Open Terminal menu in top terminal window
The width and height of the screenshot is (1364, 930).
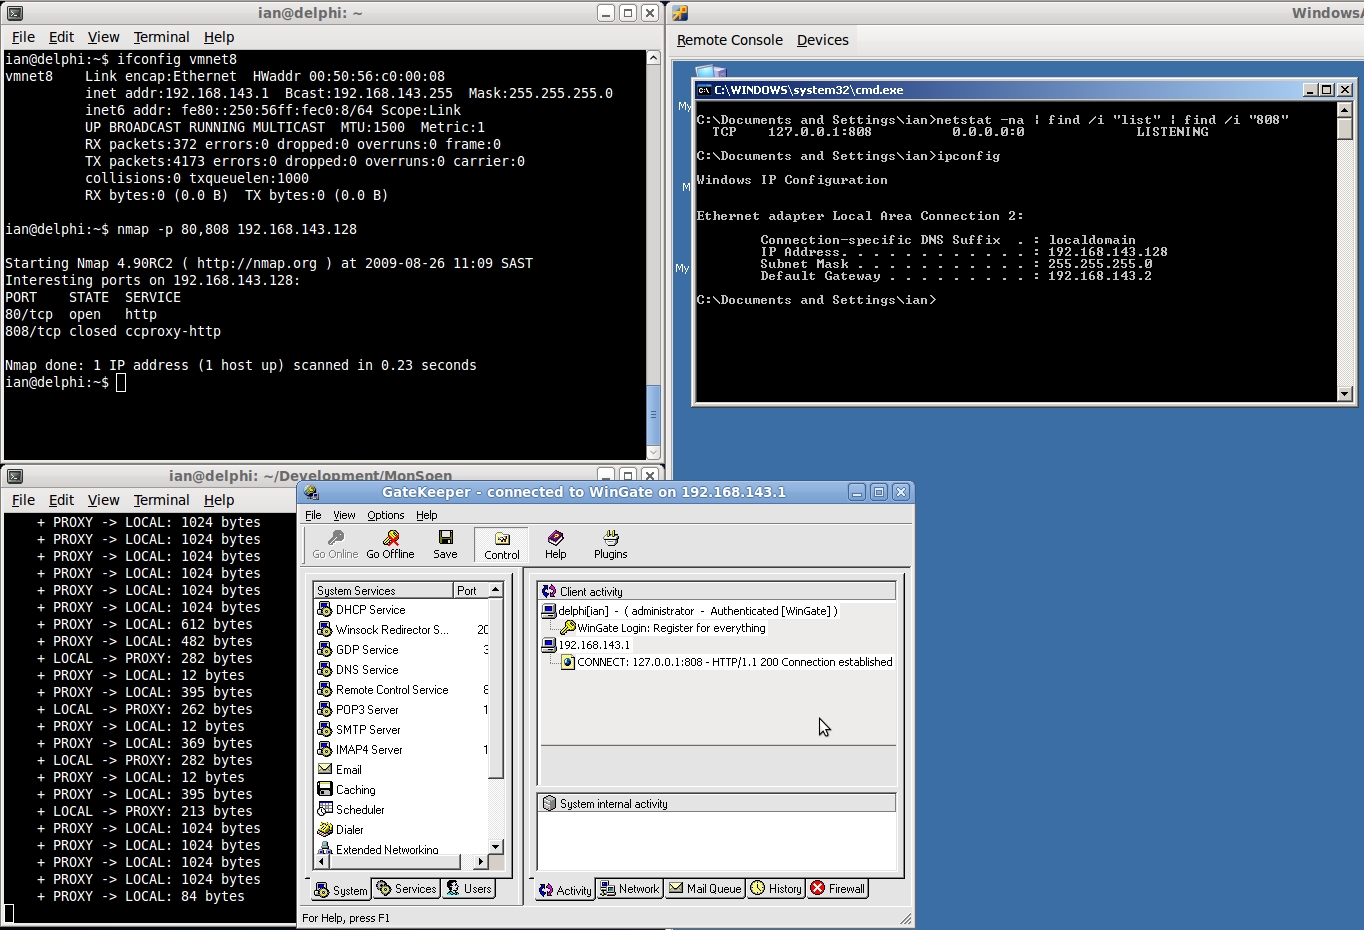161,37
